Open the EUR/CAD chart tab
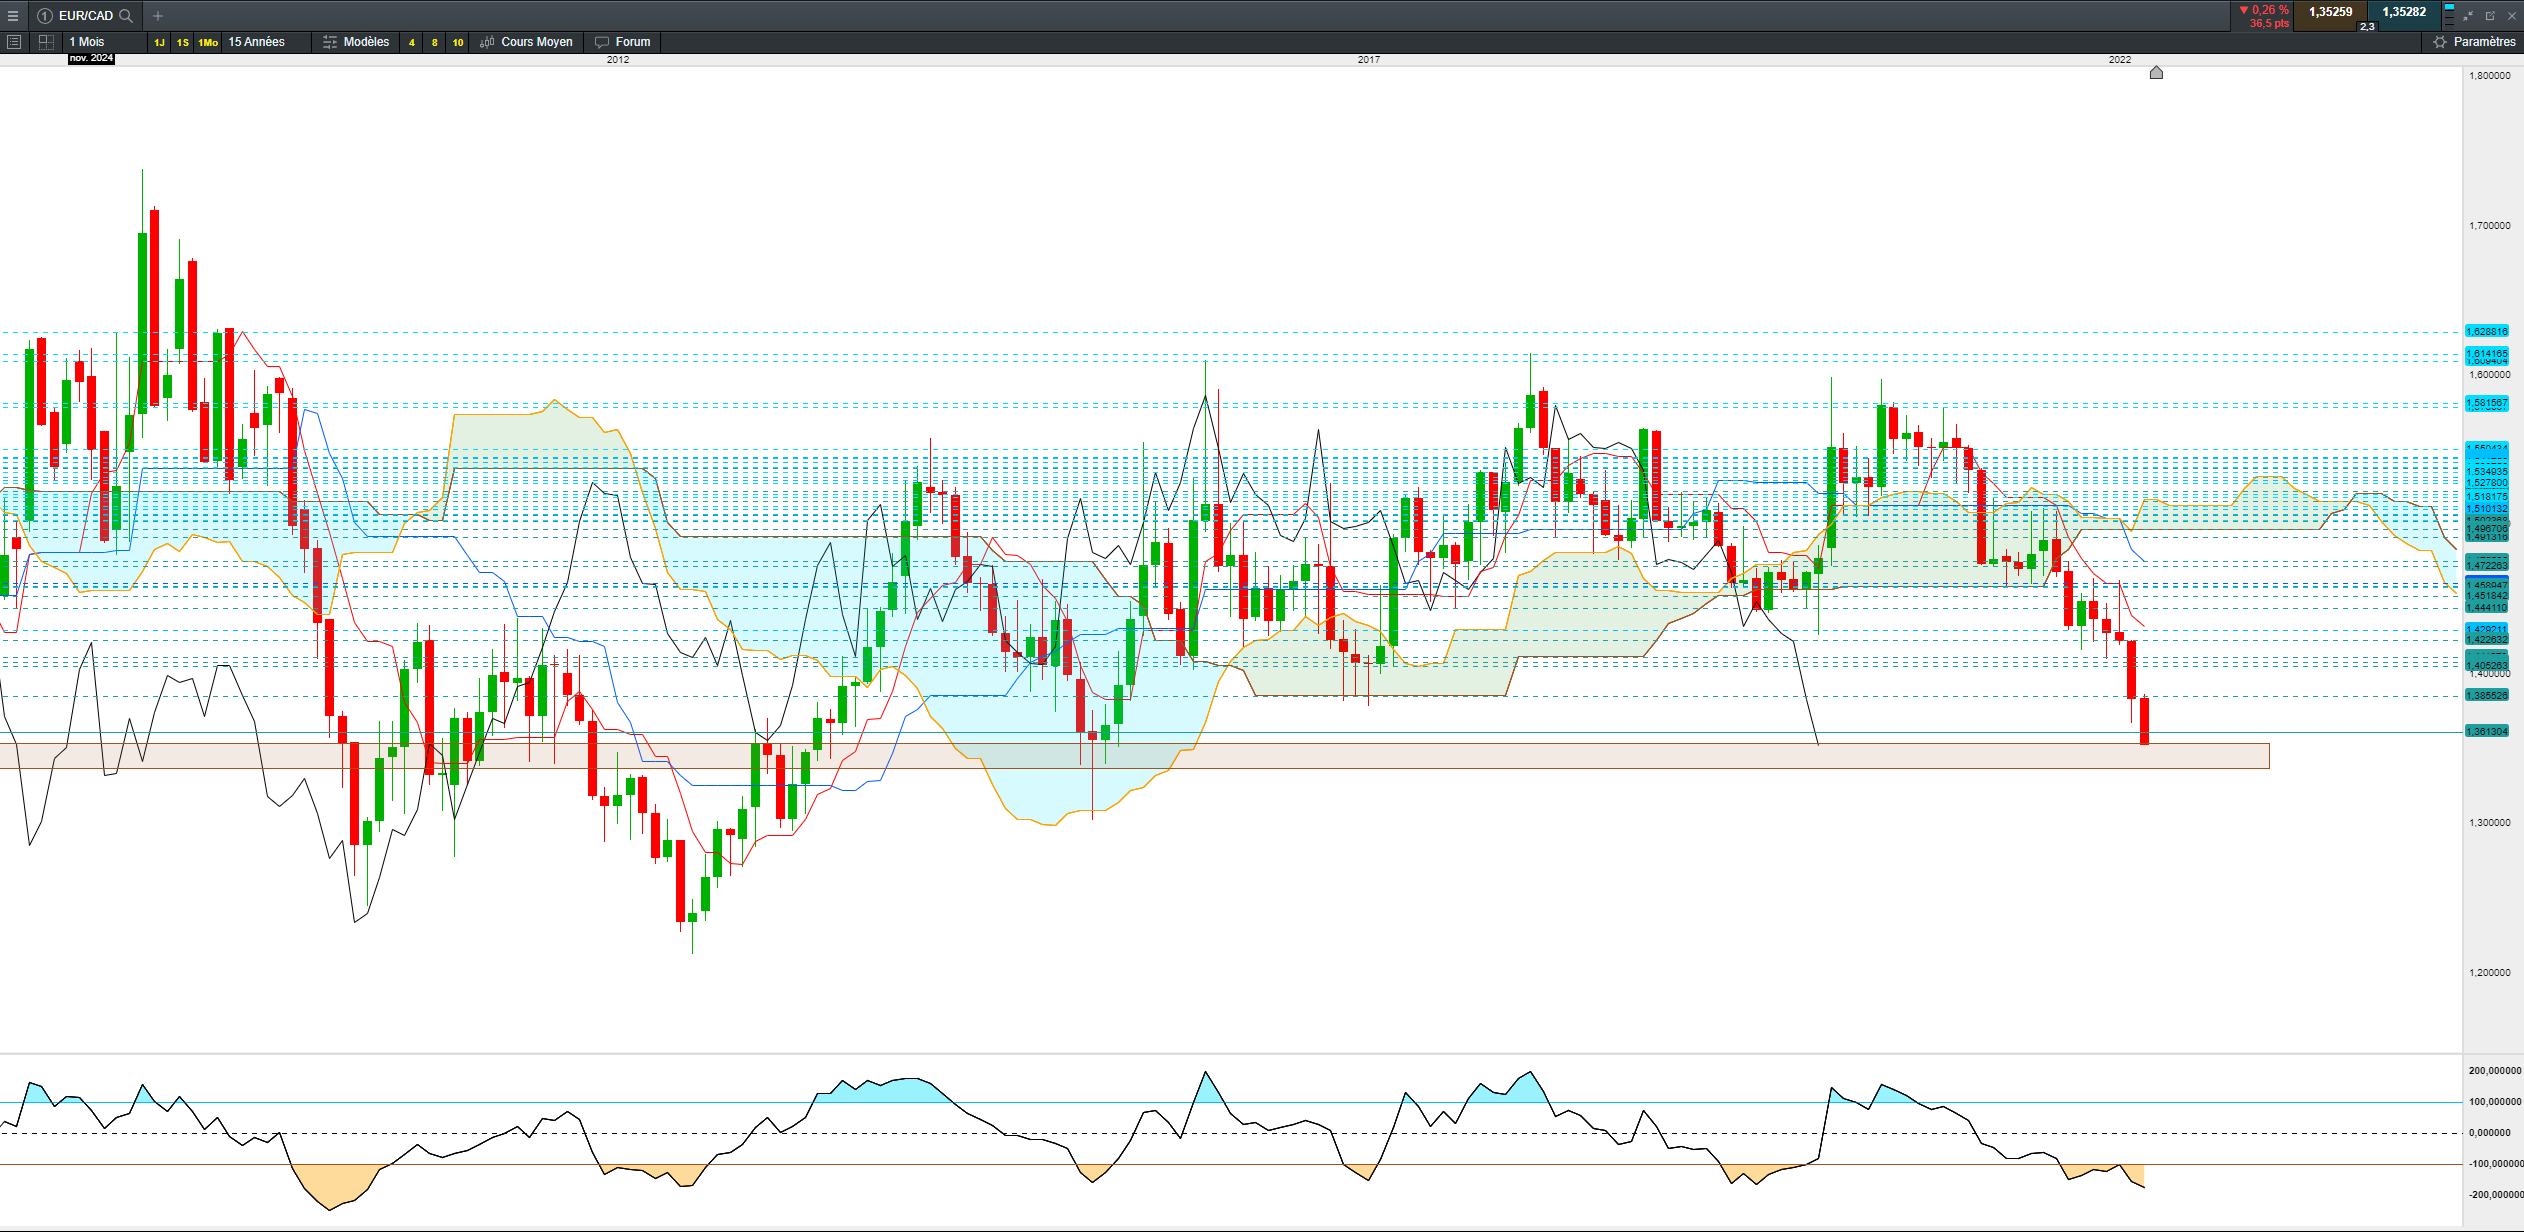This screenshot has height=1232, width=2524. 85,16
